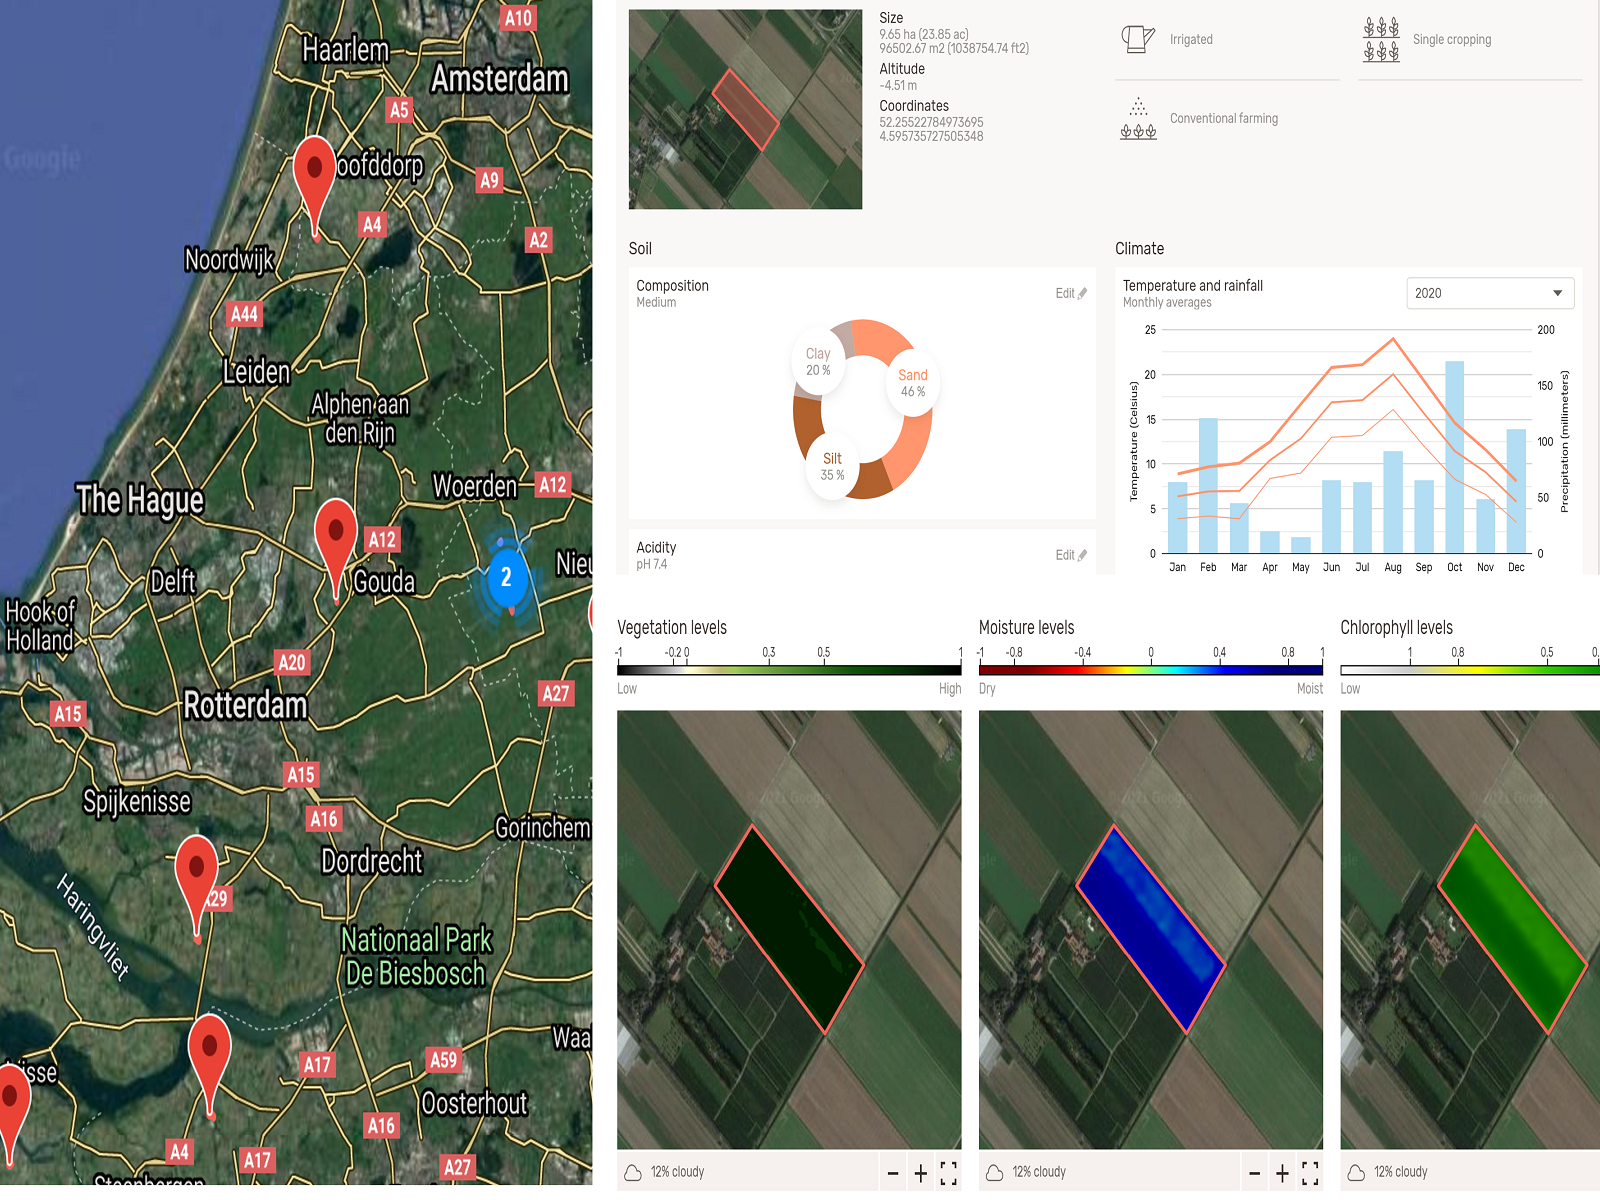Click the coordinates value 52.25522784973695
The width and height of the screenshot is (1600, 1200).
click(x=931, y=122)
